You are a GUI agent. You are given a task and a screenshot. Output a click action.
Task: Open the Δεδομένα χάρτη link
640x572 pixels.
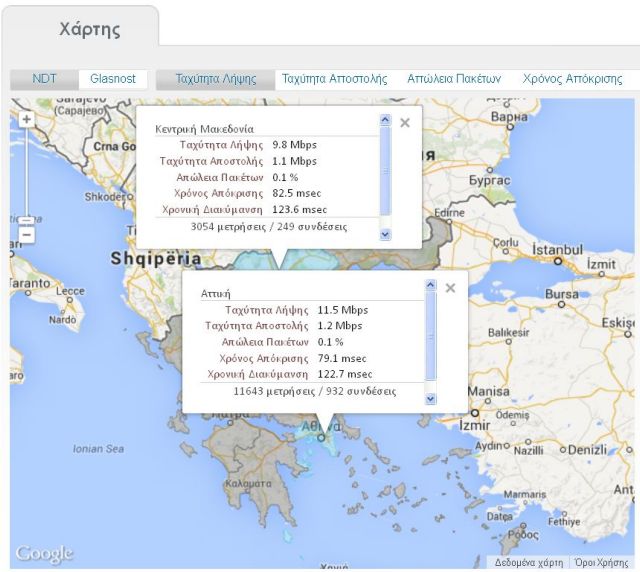[529, 563]
